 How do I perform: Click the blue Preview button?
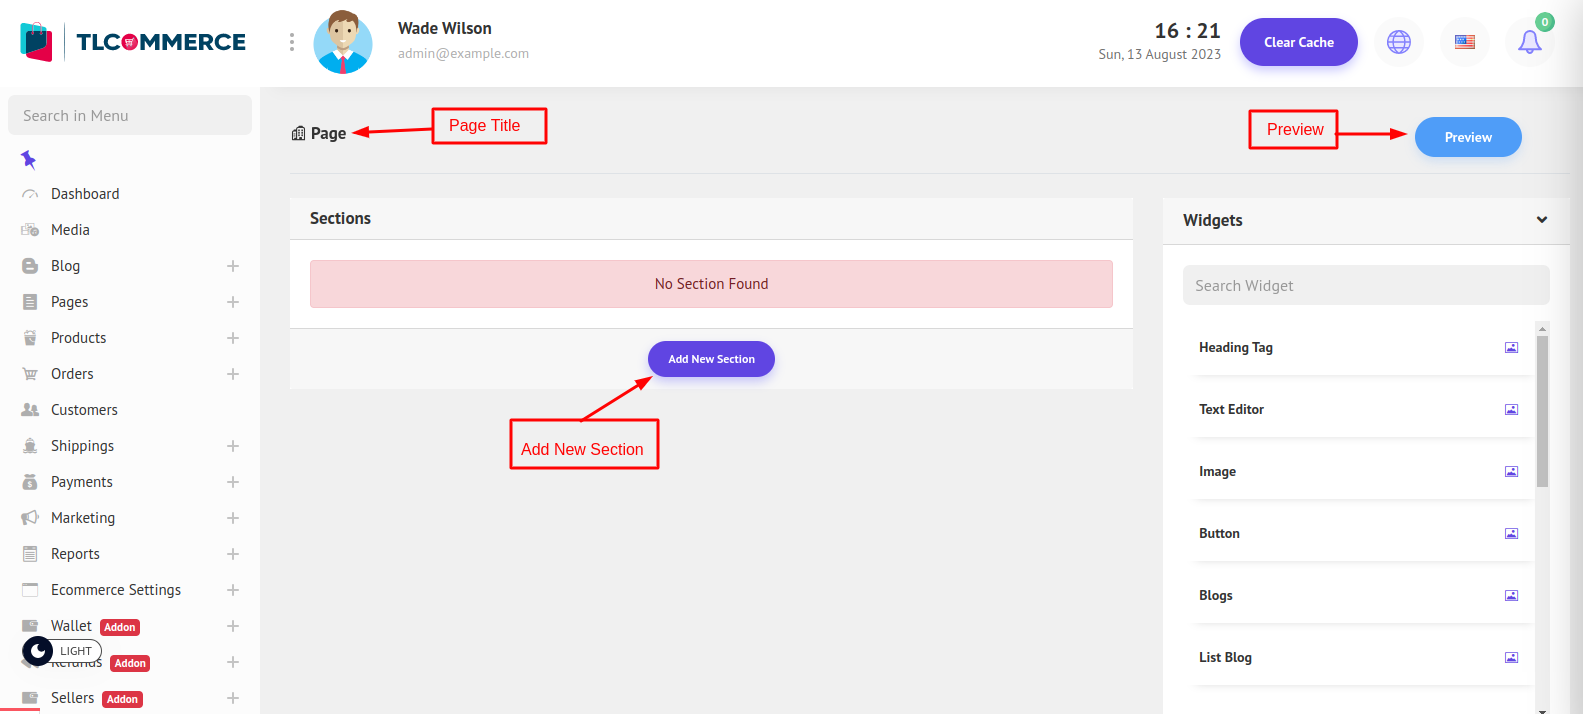(x=1467, y=137)
